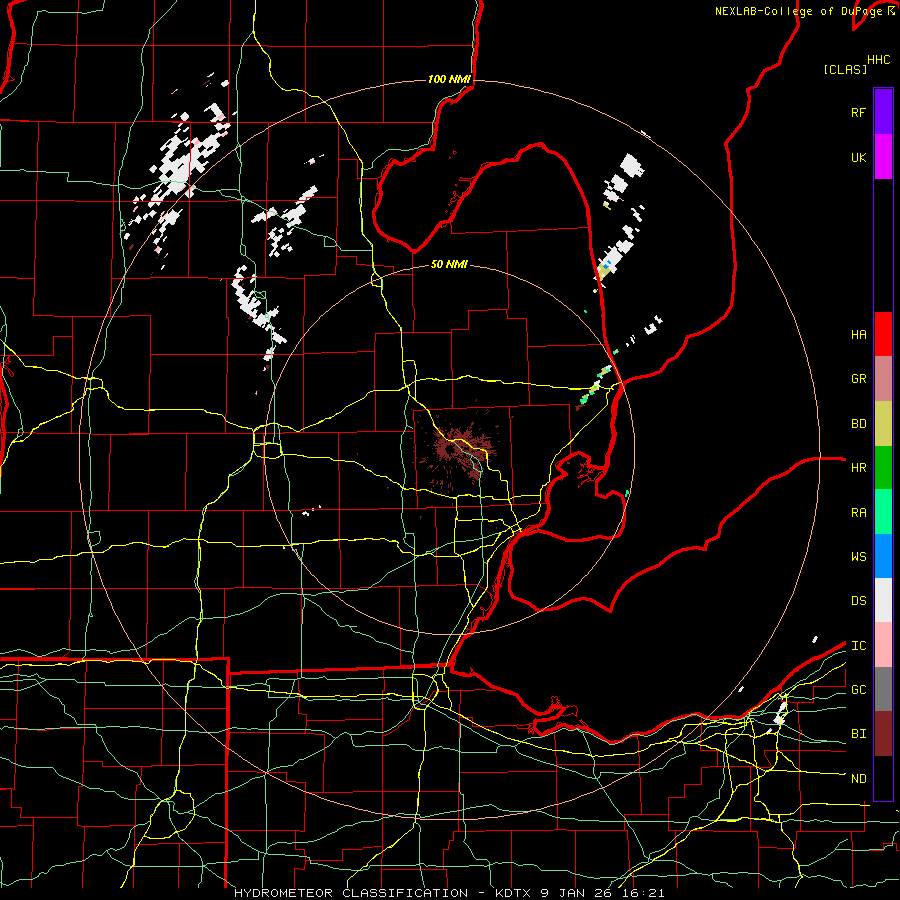Click the BI brown legend swatch
Screen dimensions: 900x900
click(x=883, y=734)
